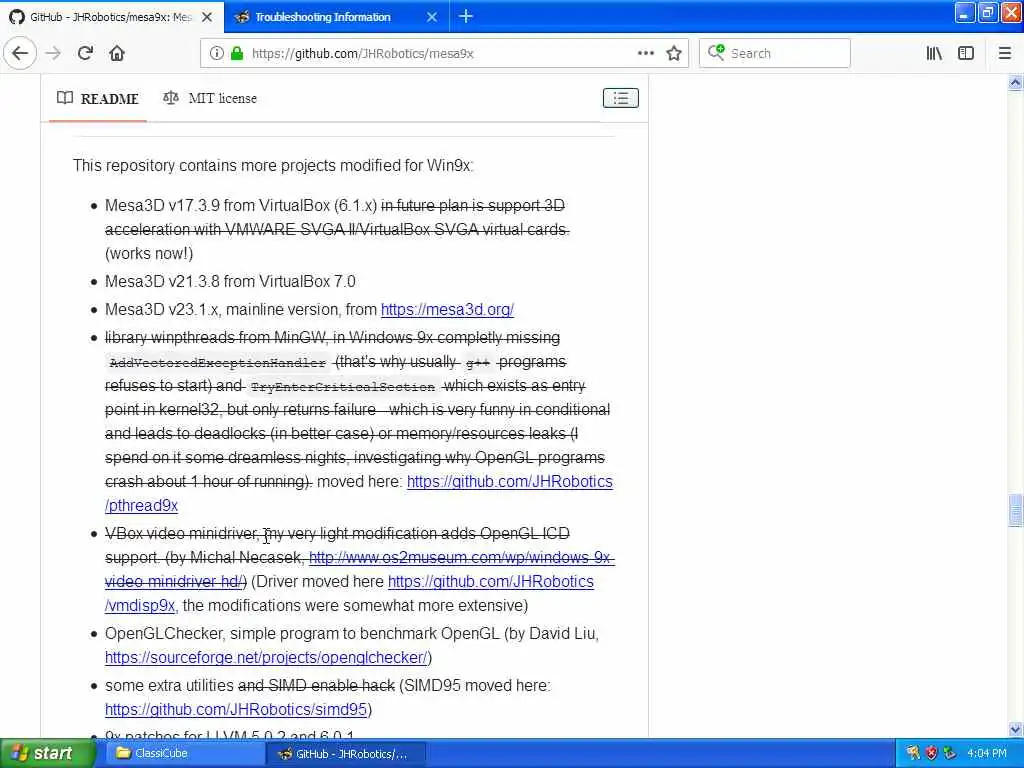Bookmark this page with the star icon
The height and width of the screenshot is (768, 1024).
tap(674, 54)
